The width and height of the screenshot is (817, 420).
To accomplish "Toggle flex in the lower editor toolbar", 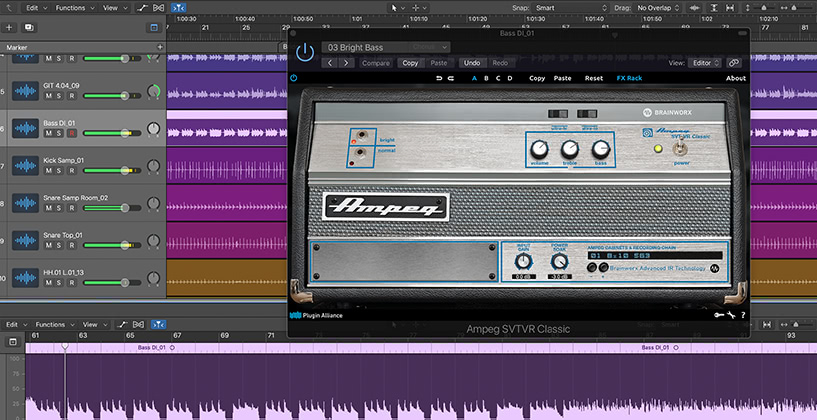I will [139, 325].
